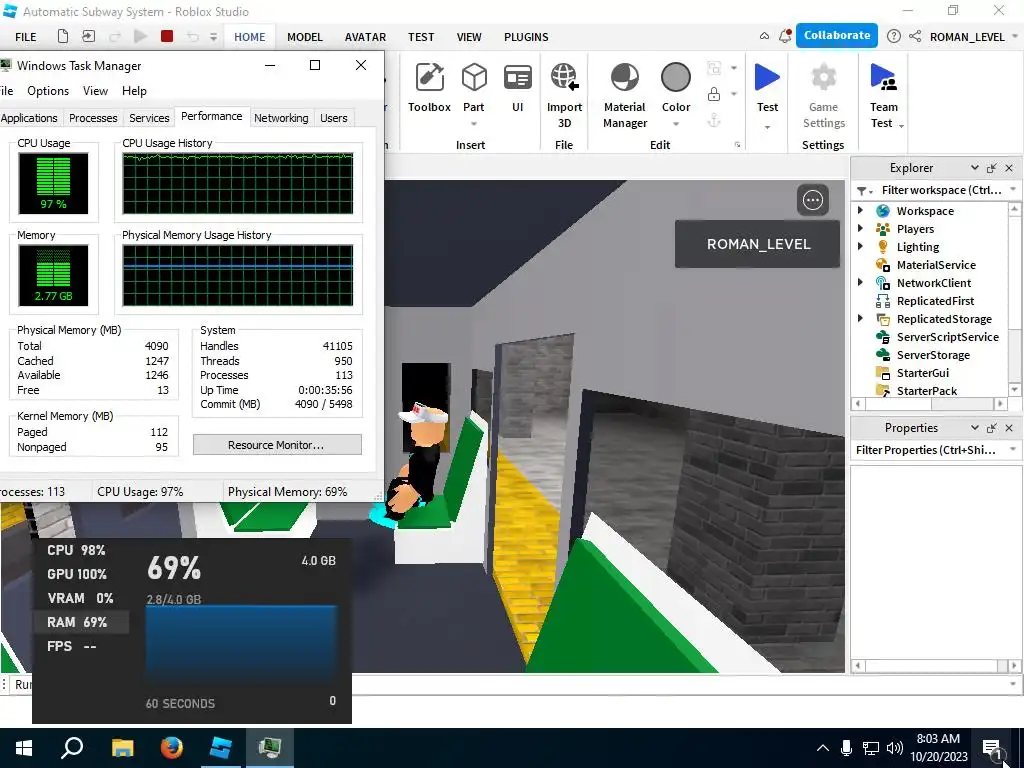Viewport: 1024px width, 768px height.
Task: Open the help question mark icon
Action: point(893,37)
